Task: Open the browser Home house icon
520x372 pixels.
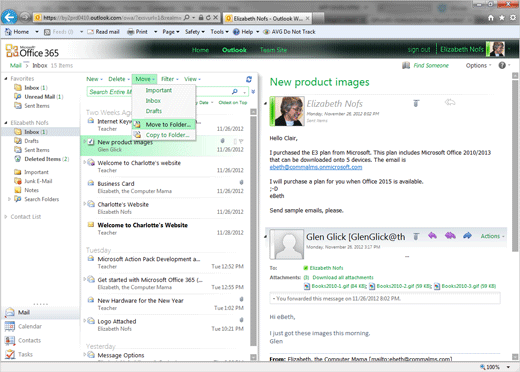Action: 491,18
